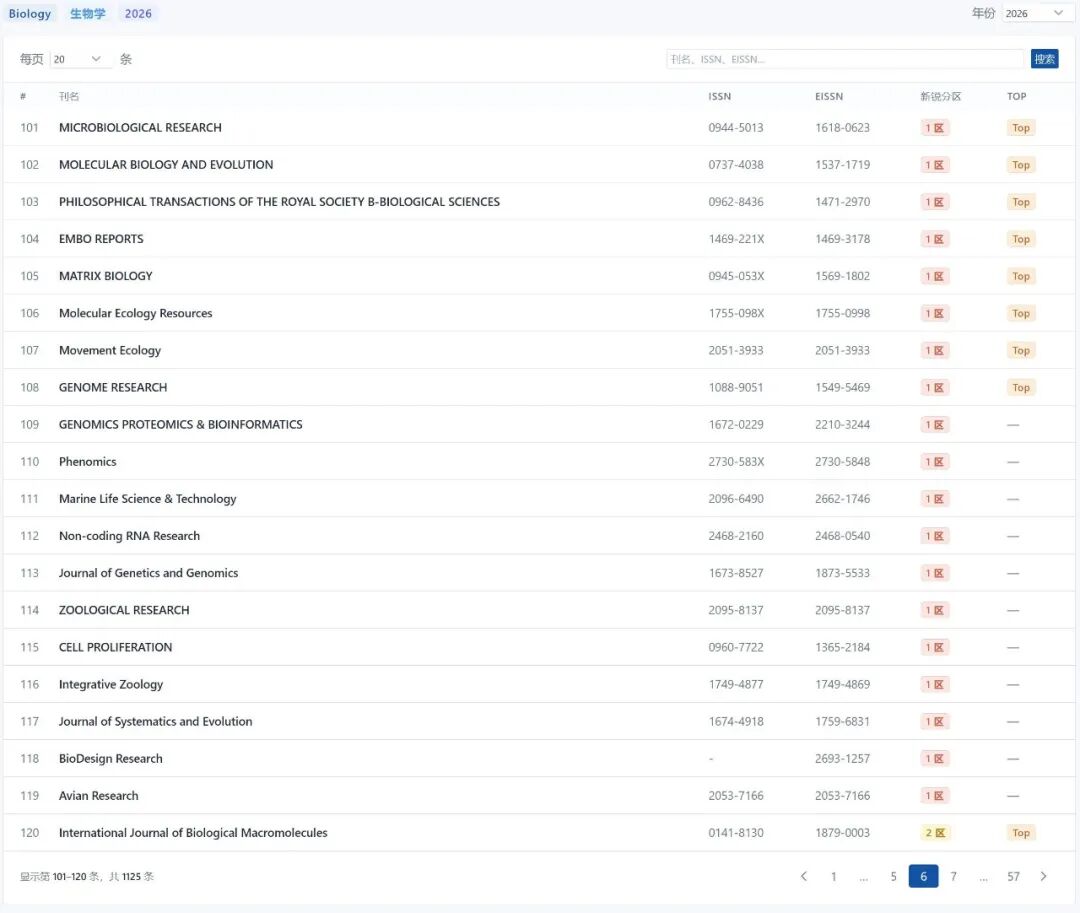Viewport: 1080px width, 913px height.
Task: Click the Top badge for GENOME RESEARCH
Action: (1020, 388)
